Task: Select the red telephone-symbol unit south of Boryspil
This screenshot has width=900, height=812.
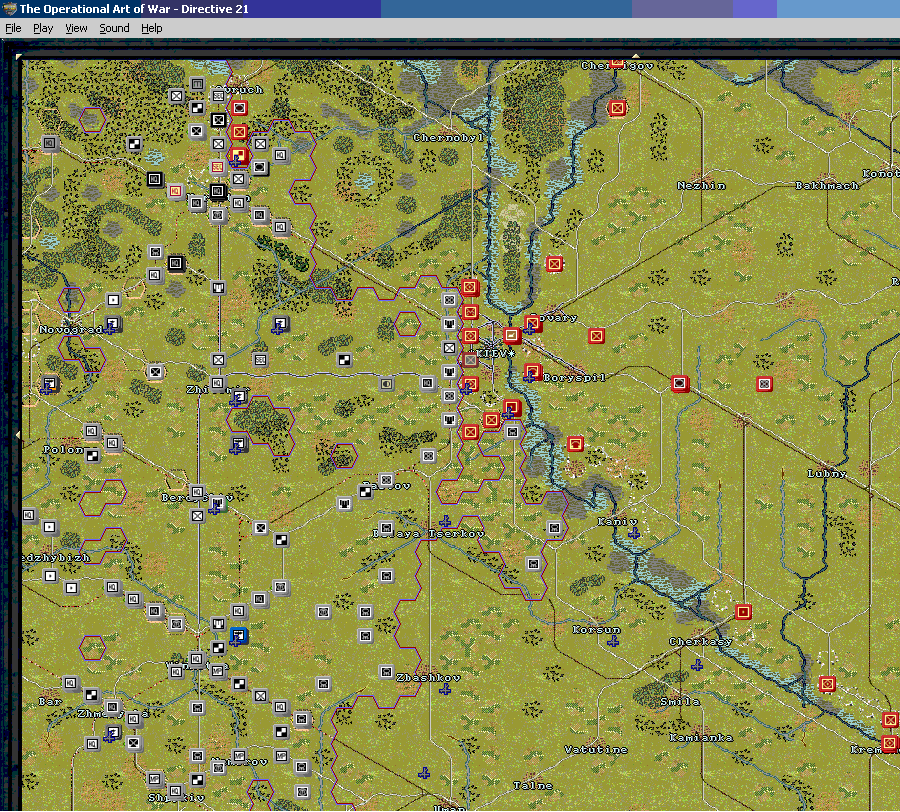Action: [x=575, y=444]
